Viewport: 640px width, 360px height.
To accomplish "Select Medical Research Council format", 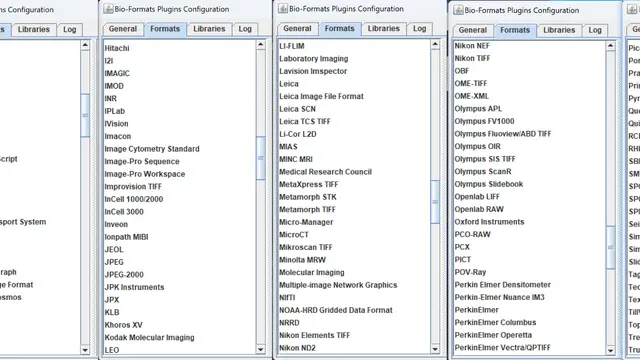I will (325, 172).
